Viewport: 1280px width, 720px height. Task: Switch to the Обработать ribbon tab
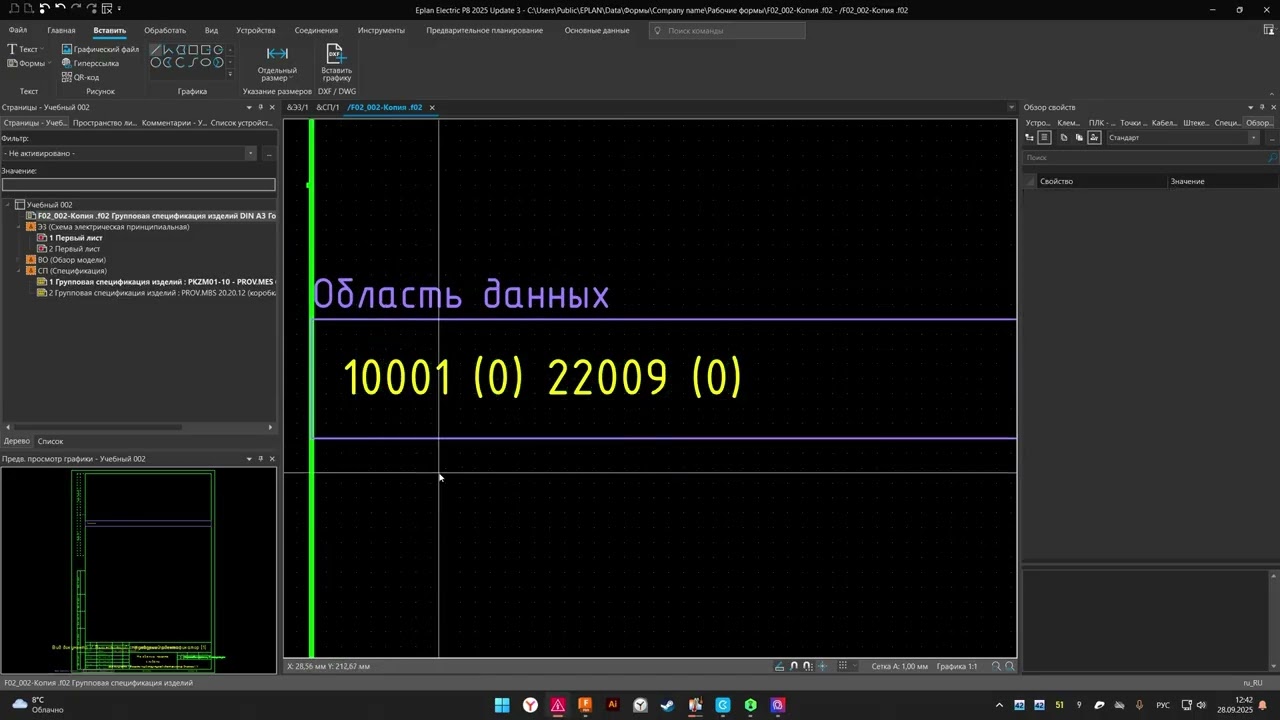tap(165, 30)
